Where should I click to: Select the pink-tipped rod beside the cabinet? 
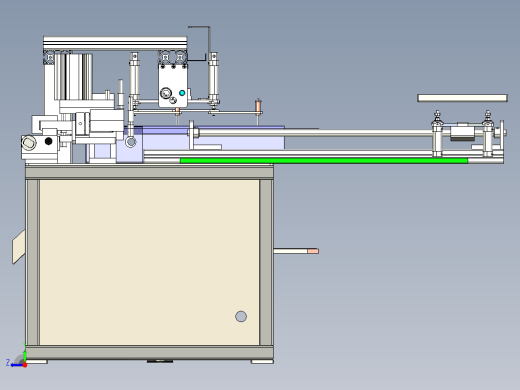[296, 251]
